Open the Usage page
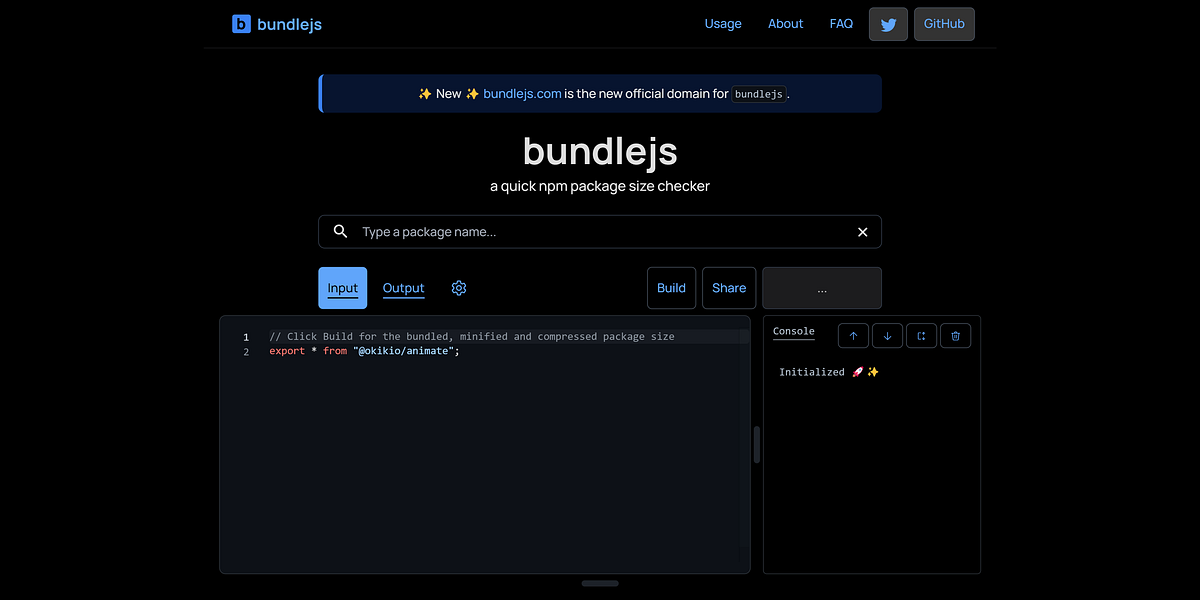1200x600 pixels. pyautogui.click(x=723, y=23)
